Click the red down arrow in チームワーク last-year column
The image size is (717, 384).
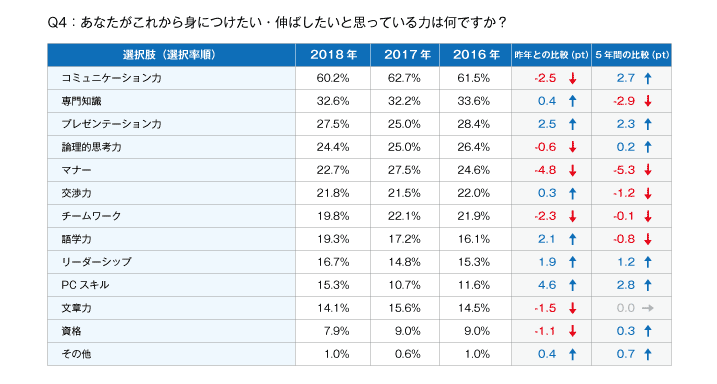point(572,216)
